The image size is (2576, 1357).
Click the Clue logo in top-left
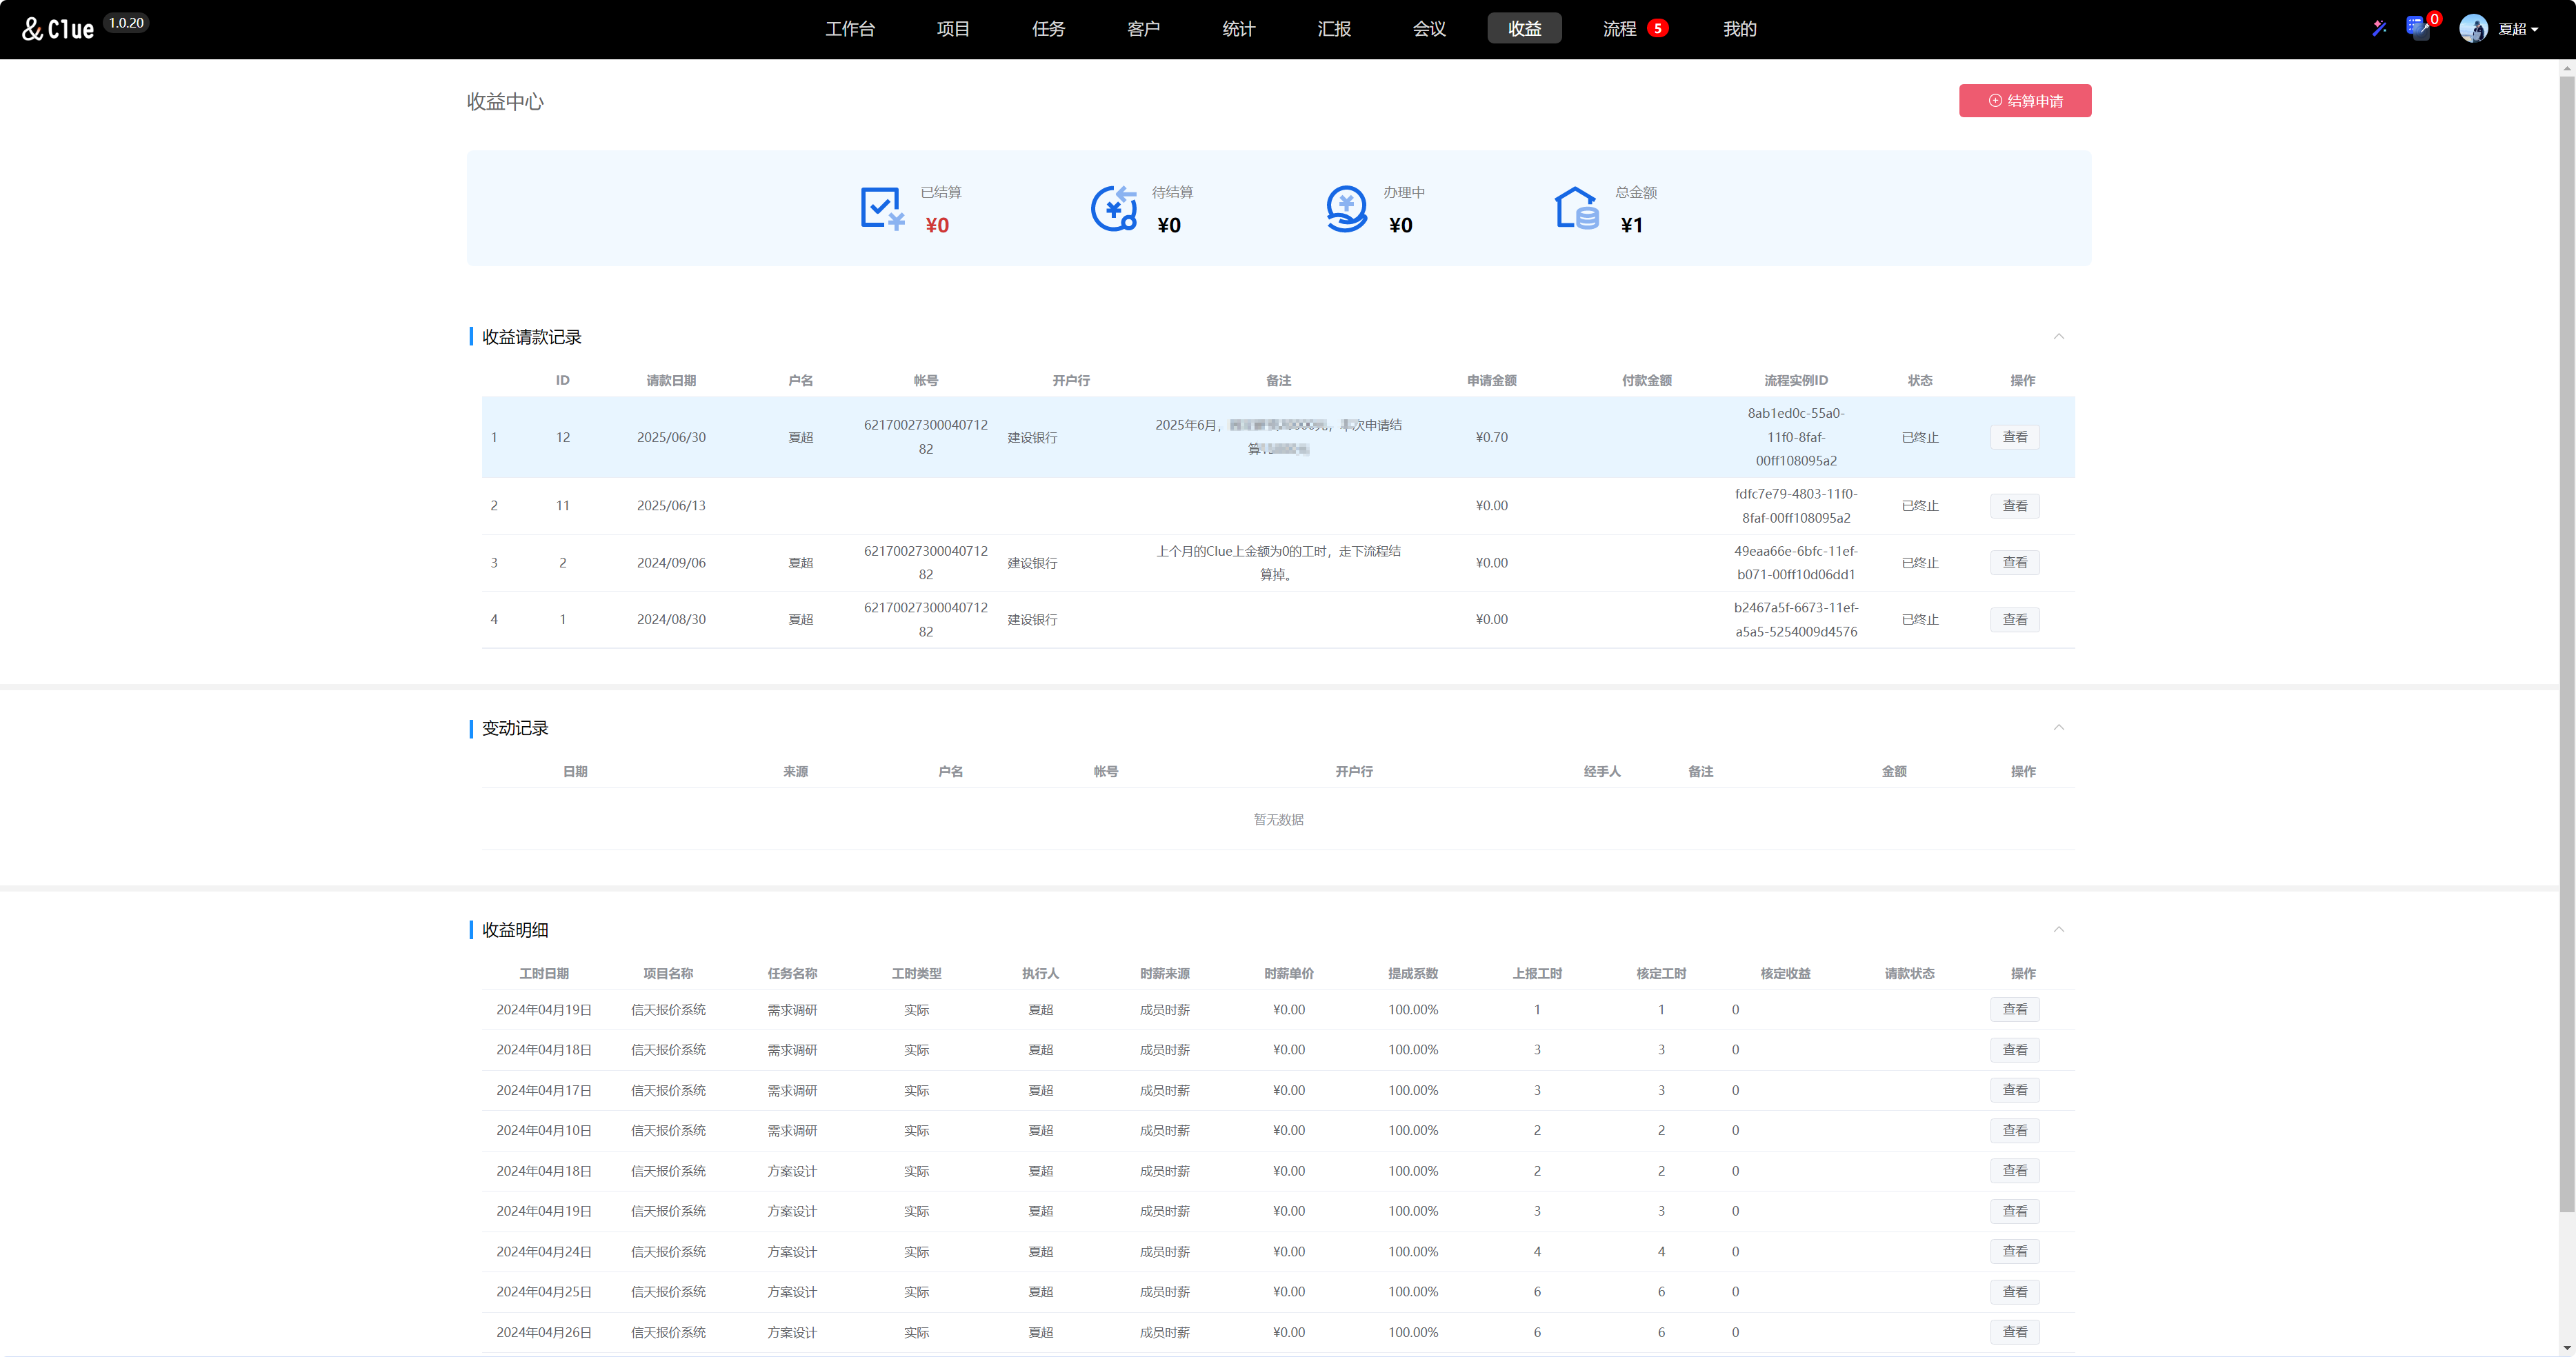point(58,29)
